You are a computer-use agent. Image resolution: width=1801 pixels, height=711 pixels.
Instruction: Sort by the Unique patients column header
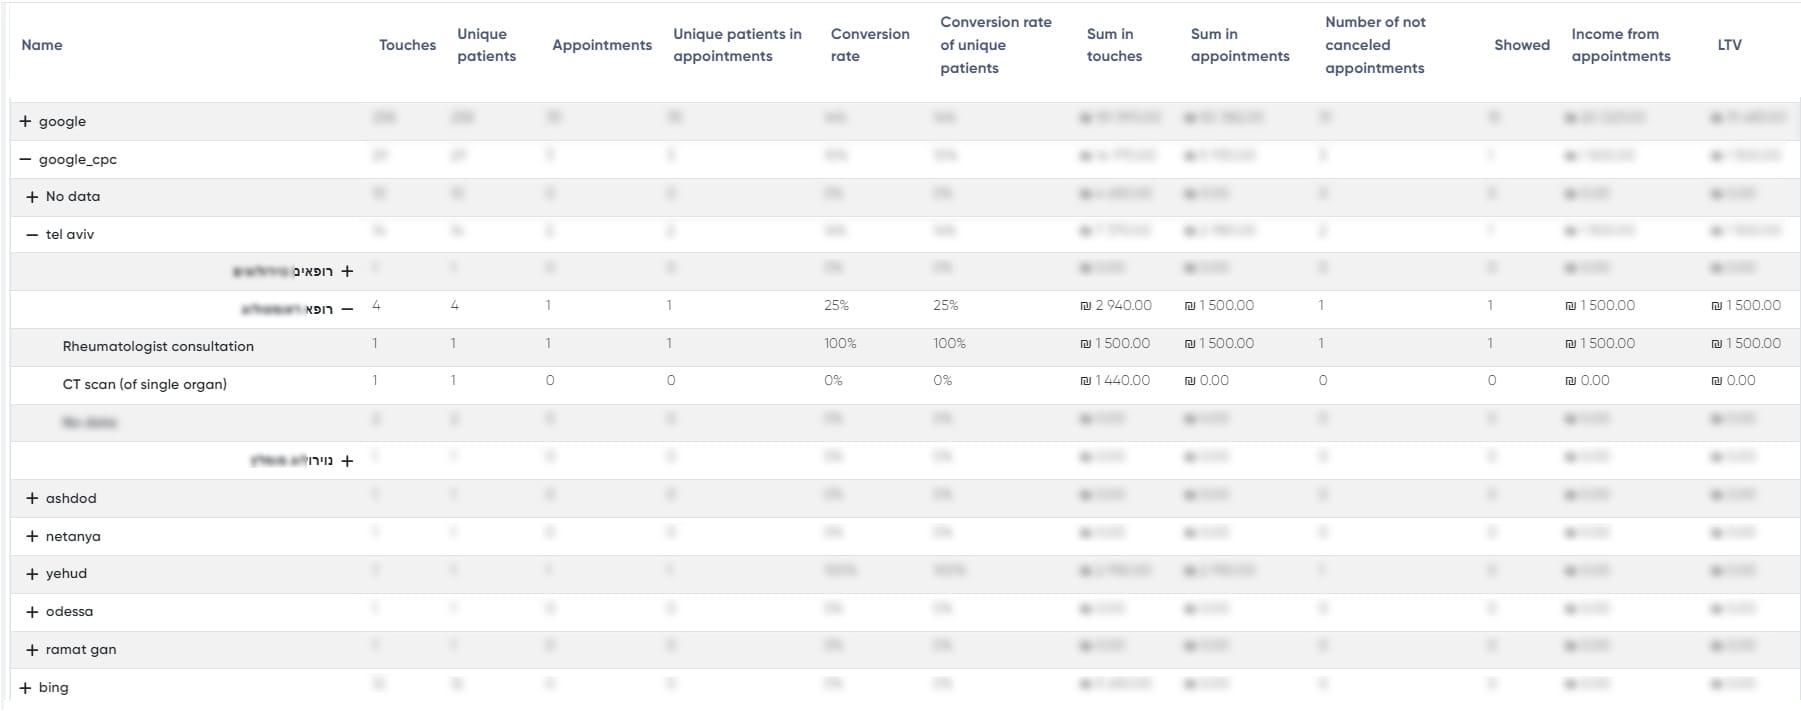(487, 45)
